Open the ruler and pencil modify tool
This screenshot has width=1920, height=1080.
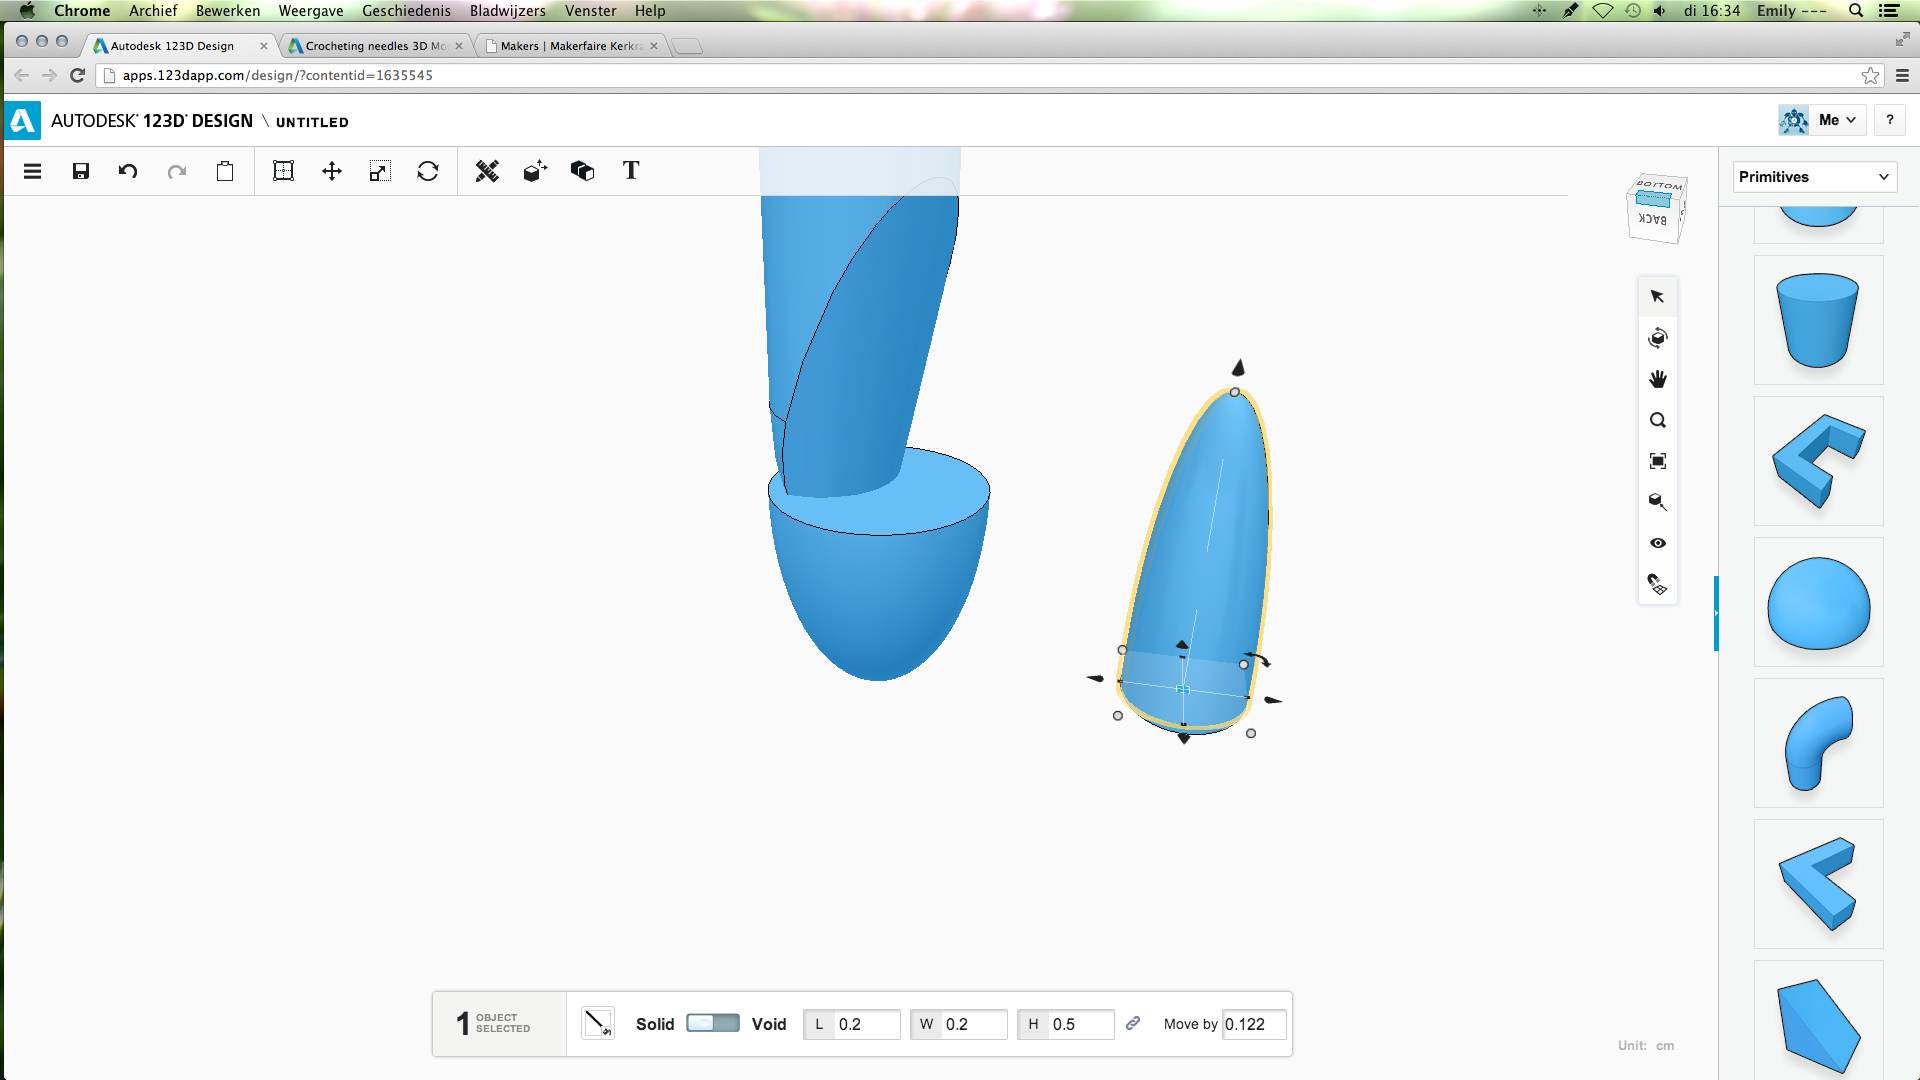tap(487, 171)
